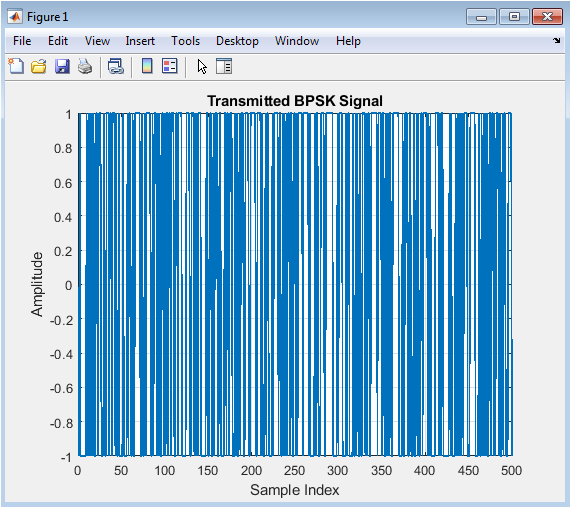The width and height of the screenshot is (571, 508).
Task: Open the Insert menu
Action: [x=140, y=41]
